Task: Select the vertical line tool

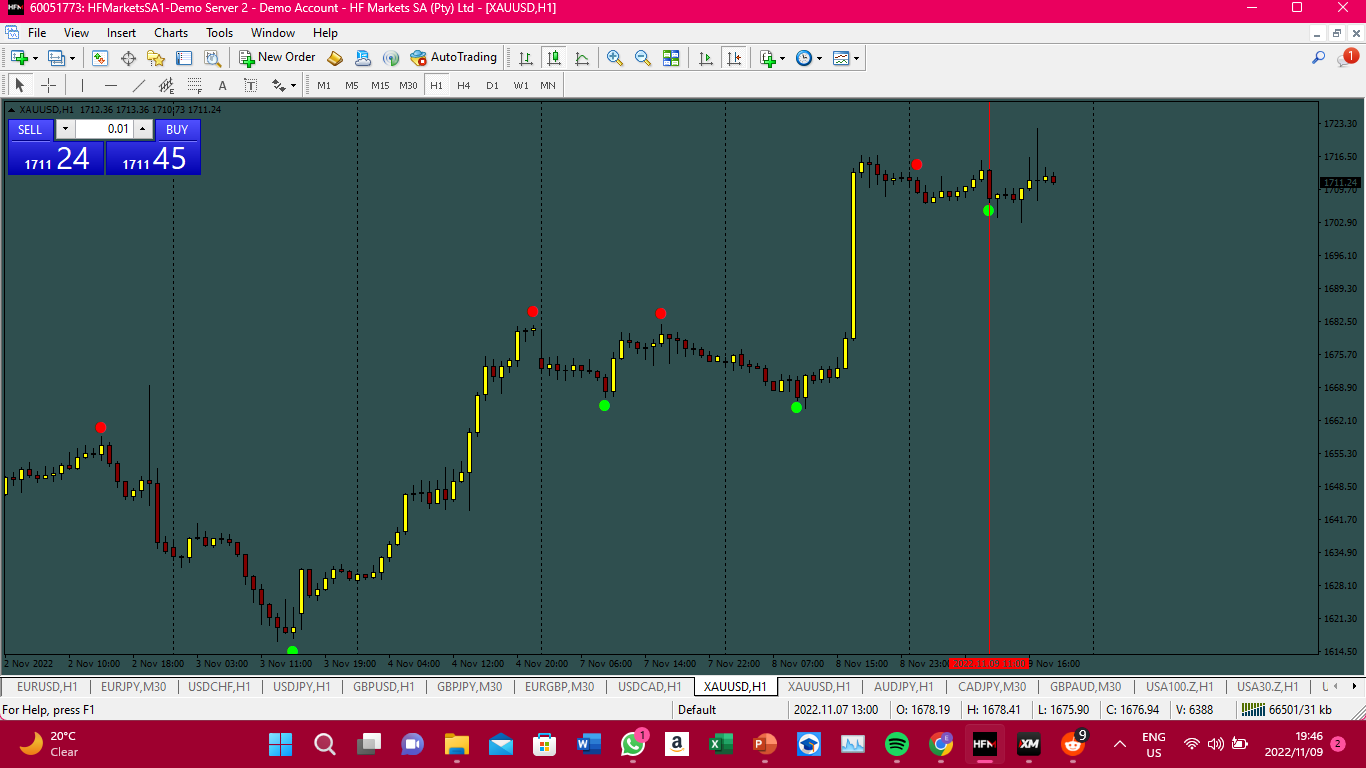Action: [x=82, y=85]
